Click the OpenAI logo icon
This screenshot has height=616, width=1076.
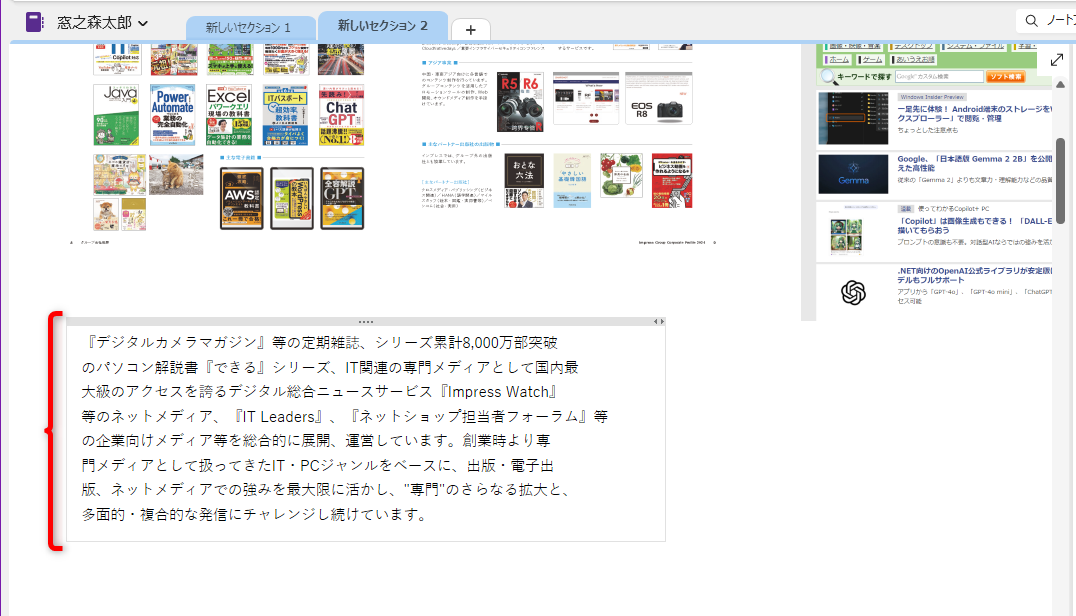(x=853, y=293)
